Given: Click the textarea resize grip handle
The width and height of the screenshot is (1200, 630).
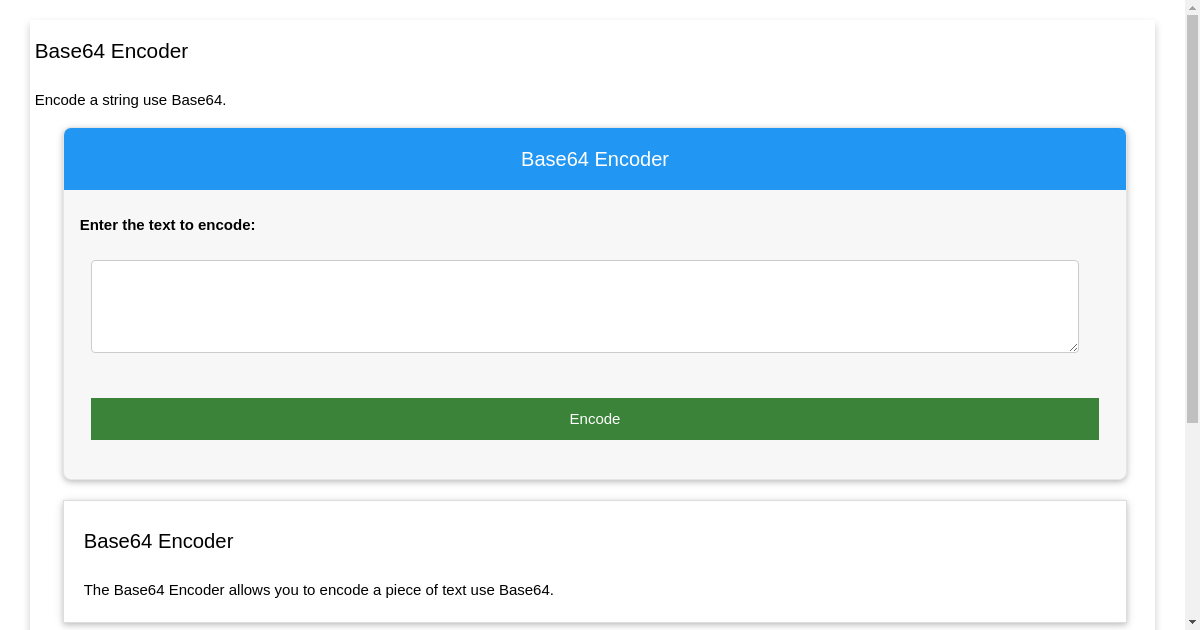Looking at the screenshot, I should pos(1074,347).
